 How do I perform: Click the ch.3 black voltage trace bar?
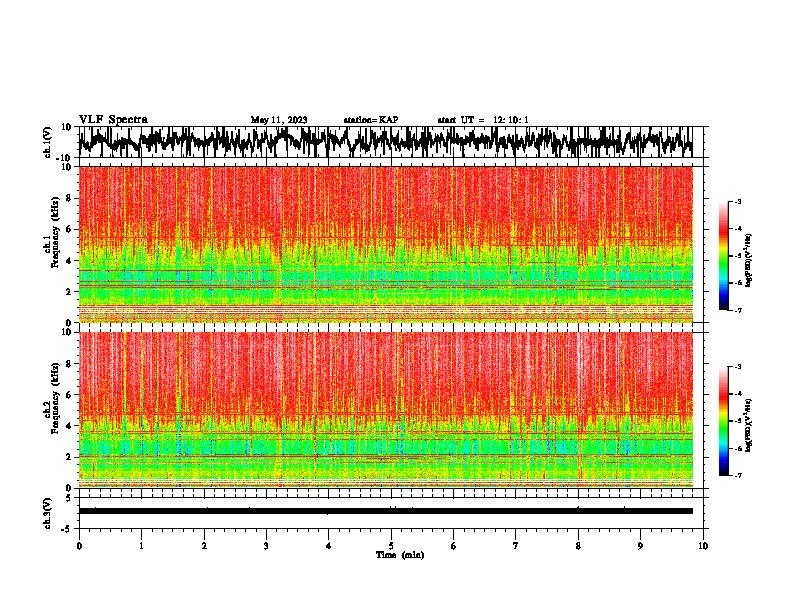386,511
